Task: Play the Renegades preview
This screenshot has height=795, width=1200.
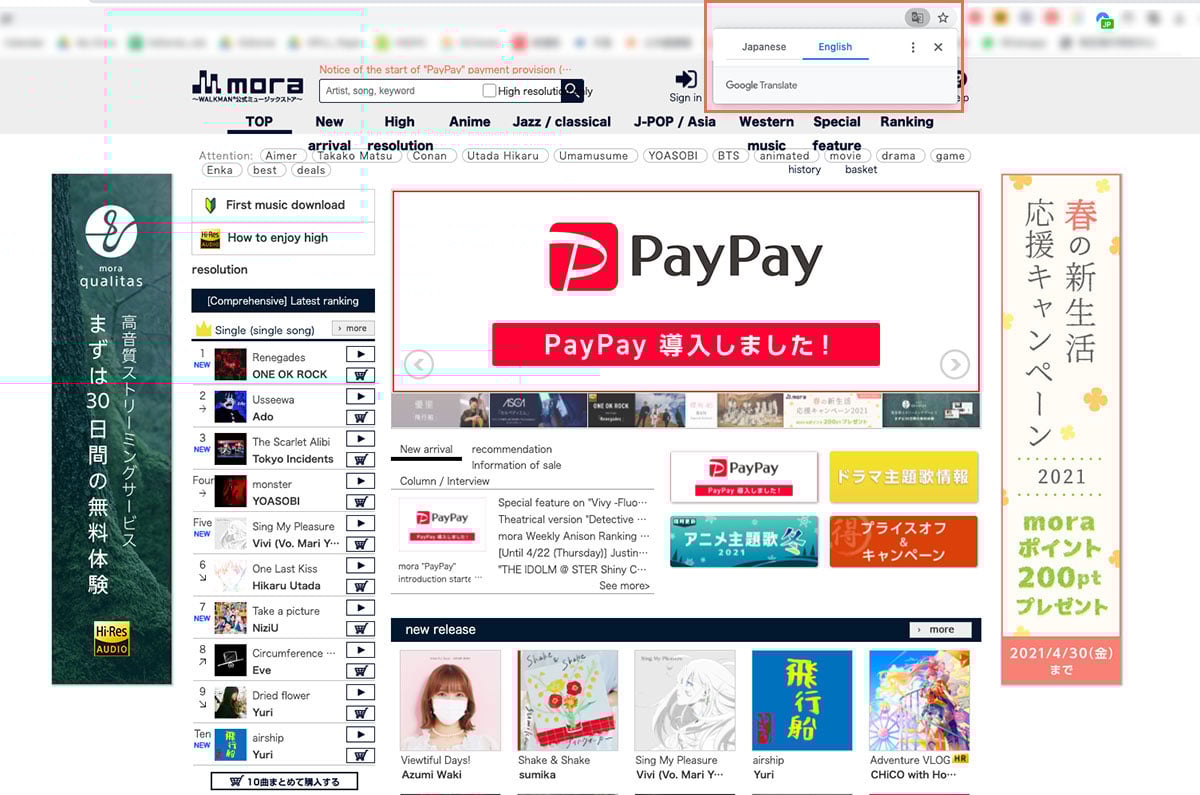Action: pyautogui.click(x=360, y=354)
